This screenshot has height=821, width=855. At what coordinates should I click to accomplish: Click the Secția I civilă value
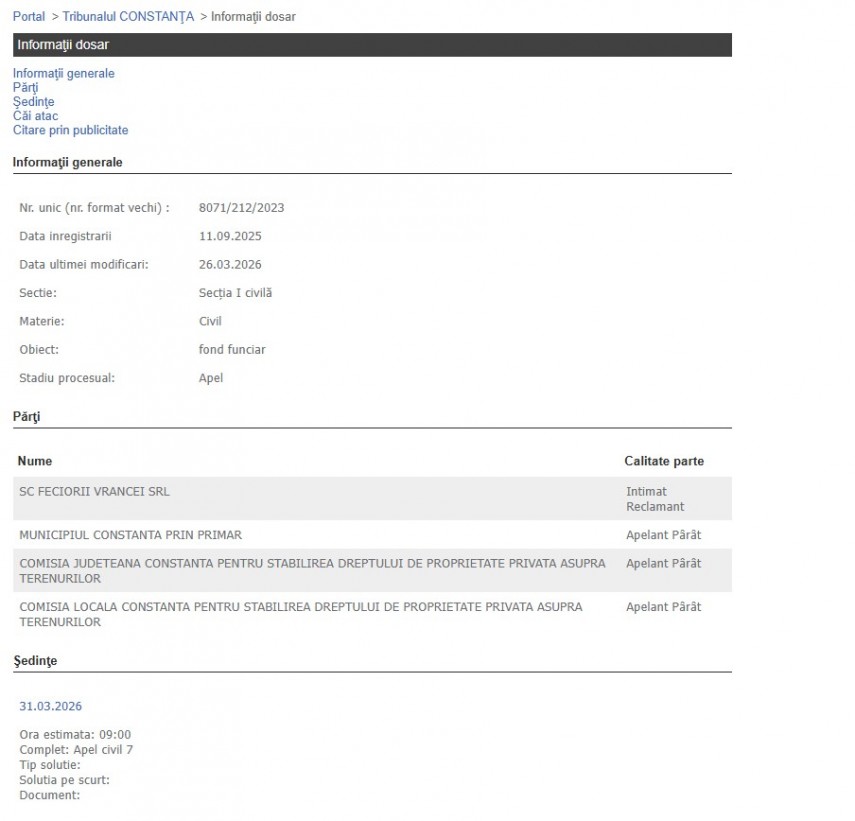[x=235, y=293]
